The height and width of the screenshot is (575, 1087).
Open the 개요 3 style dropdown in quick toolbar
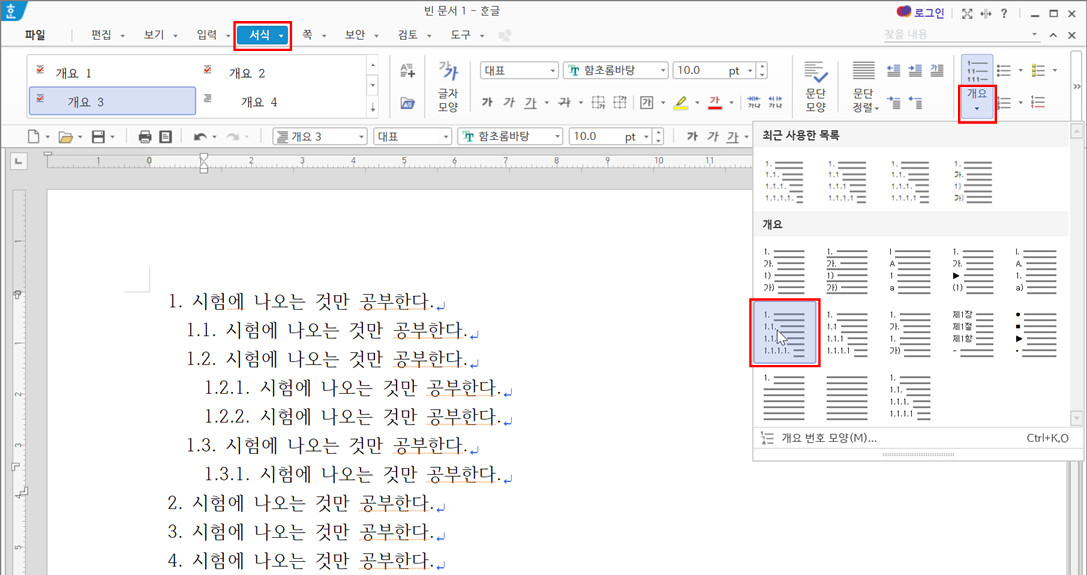pyautogui.click(x=361, y=137)
